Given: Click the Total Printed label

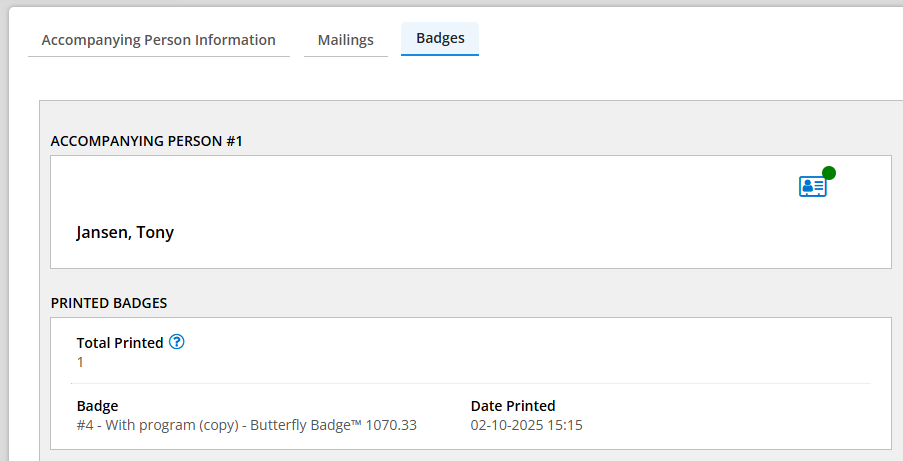Looking at the screenshot, I should (x=120, y=343).
